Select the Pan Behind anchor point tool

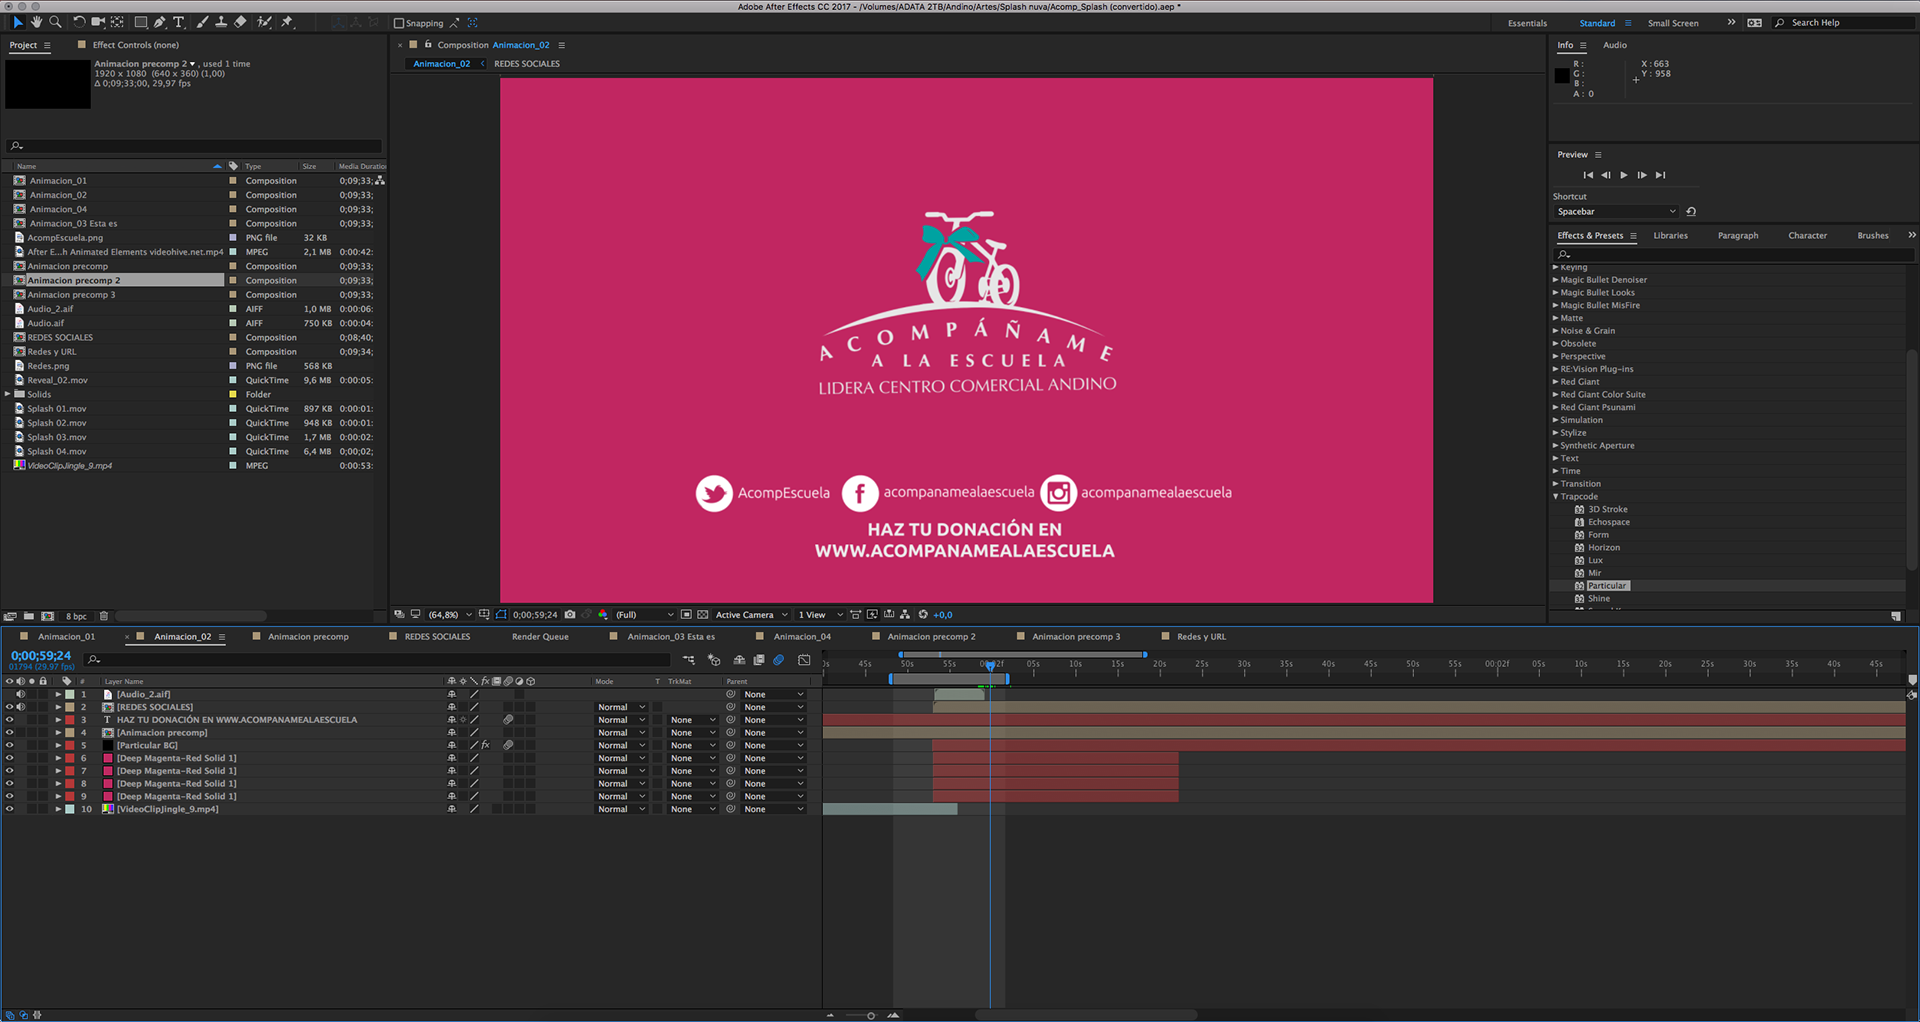click(x=117, y=22)
